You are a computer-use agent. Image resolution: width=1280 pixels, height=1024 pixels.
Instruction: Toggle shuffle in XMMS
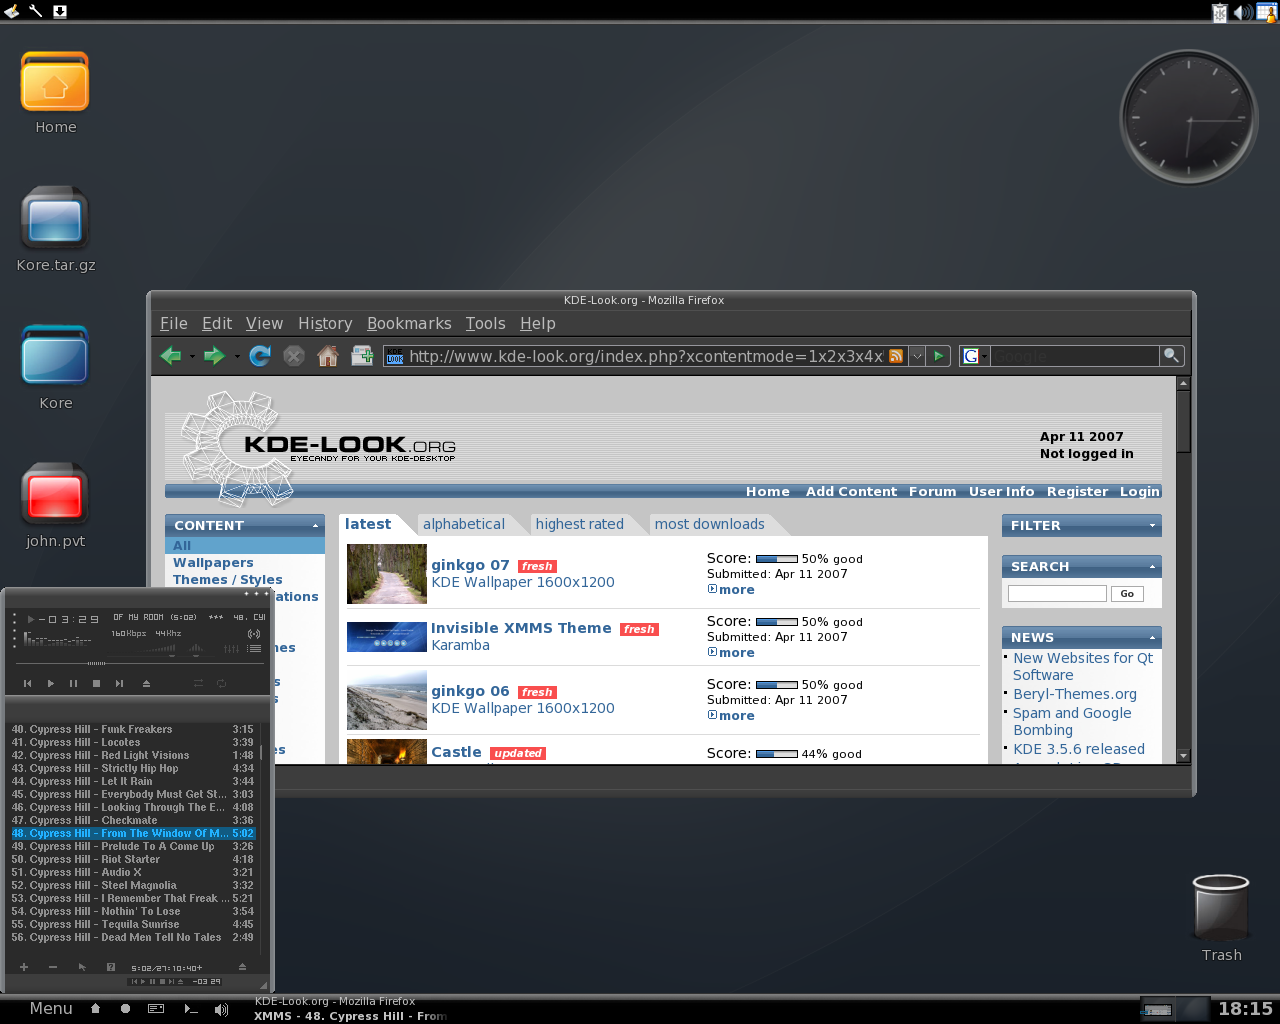198,684
